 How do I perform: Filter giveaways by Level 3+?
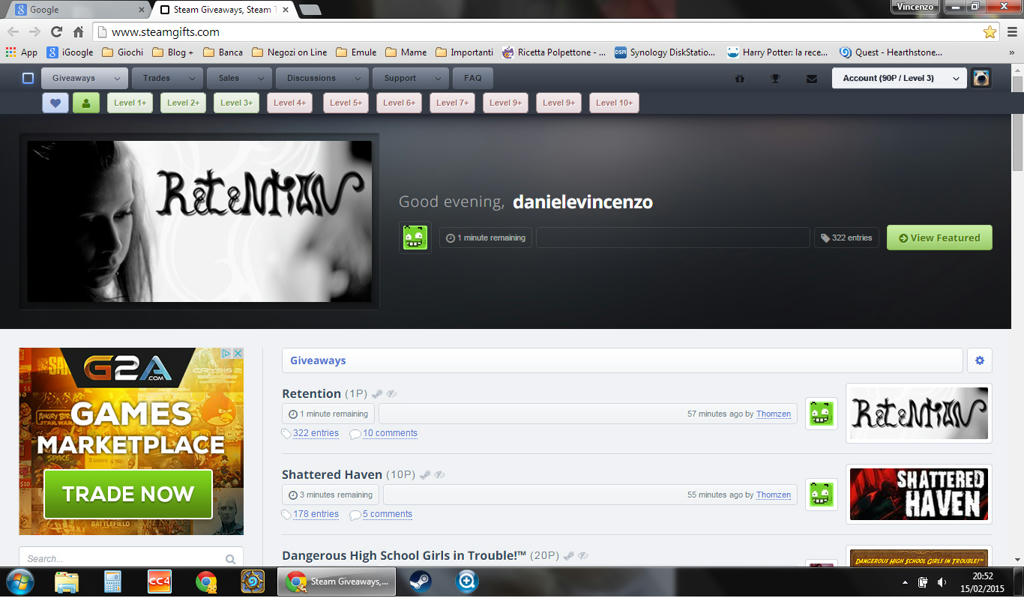click(236, 103)
